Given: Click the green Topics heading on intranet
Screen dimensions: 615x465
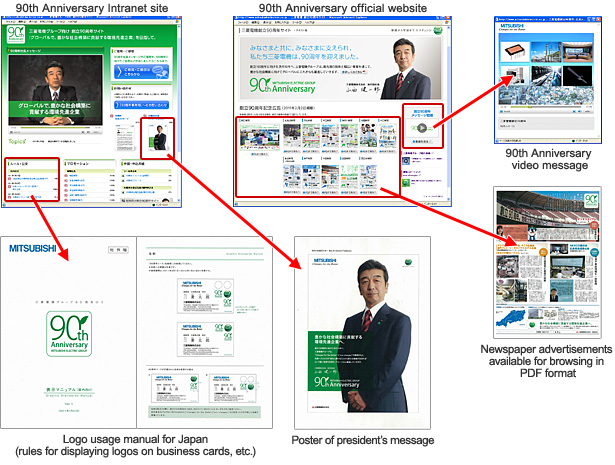Looking at the screenshot, I should [17, 141].
